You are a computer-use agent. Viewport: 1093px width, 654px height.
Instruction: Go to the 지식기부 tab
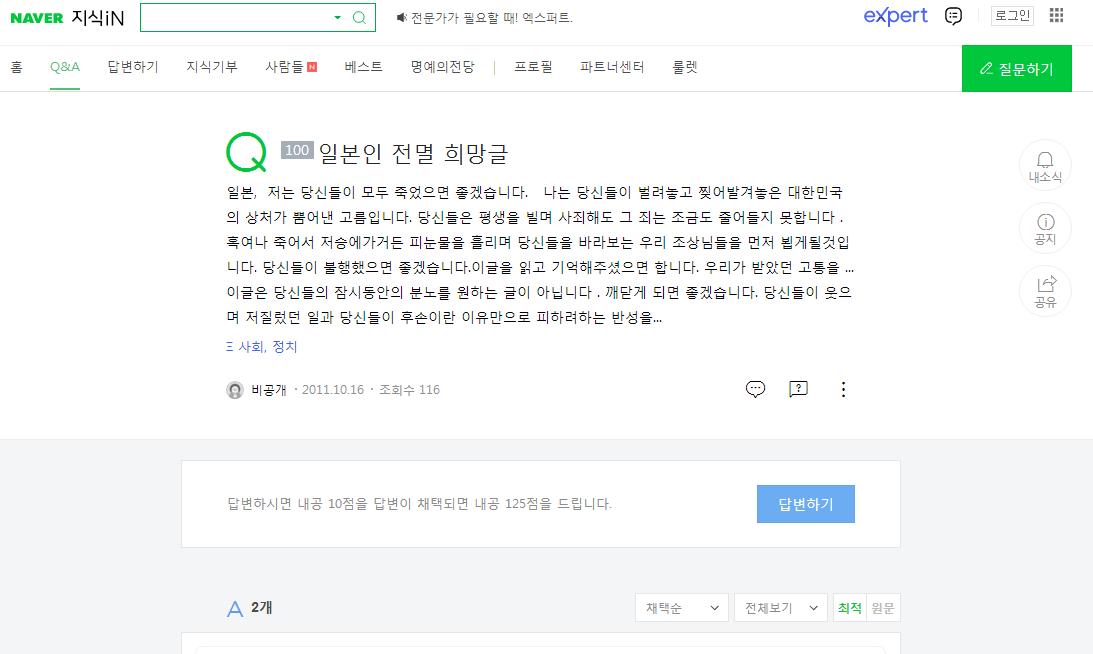point(212,68)
